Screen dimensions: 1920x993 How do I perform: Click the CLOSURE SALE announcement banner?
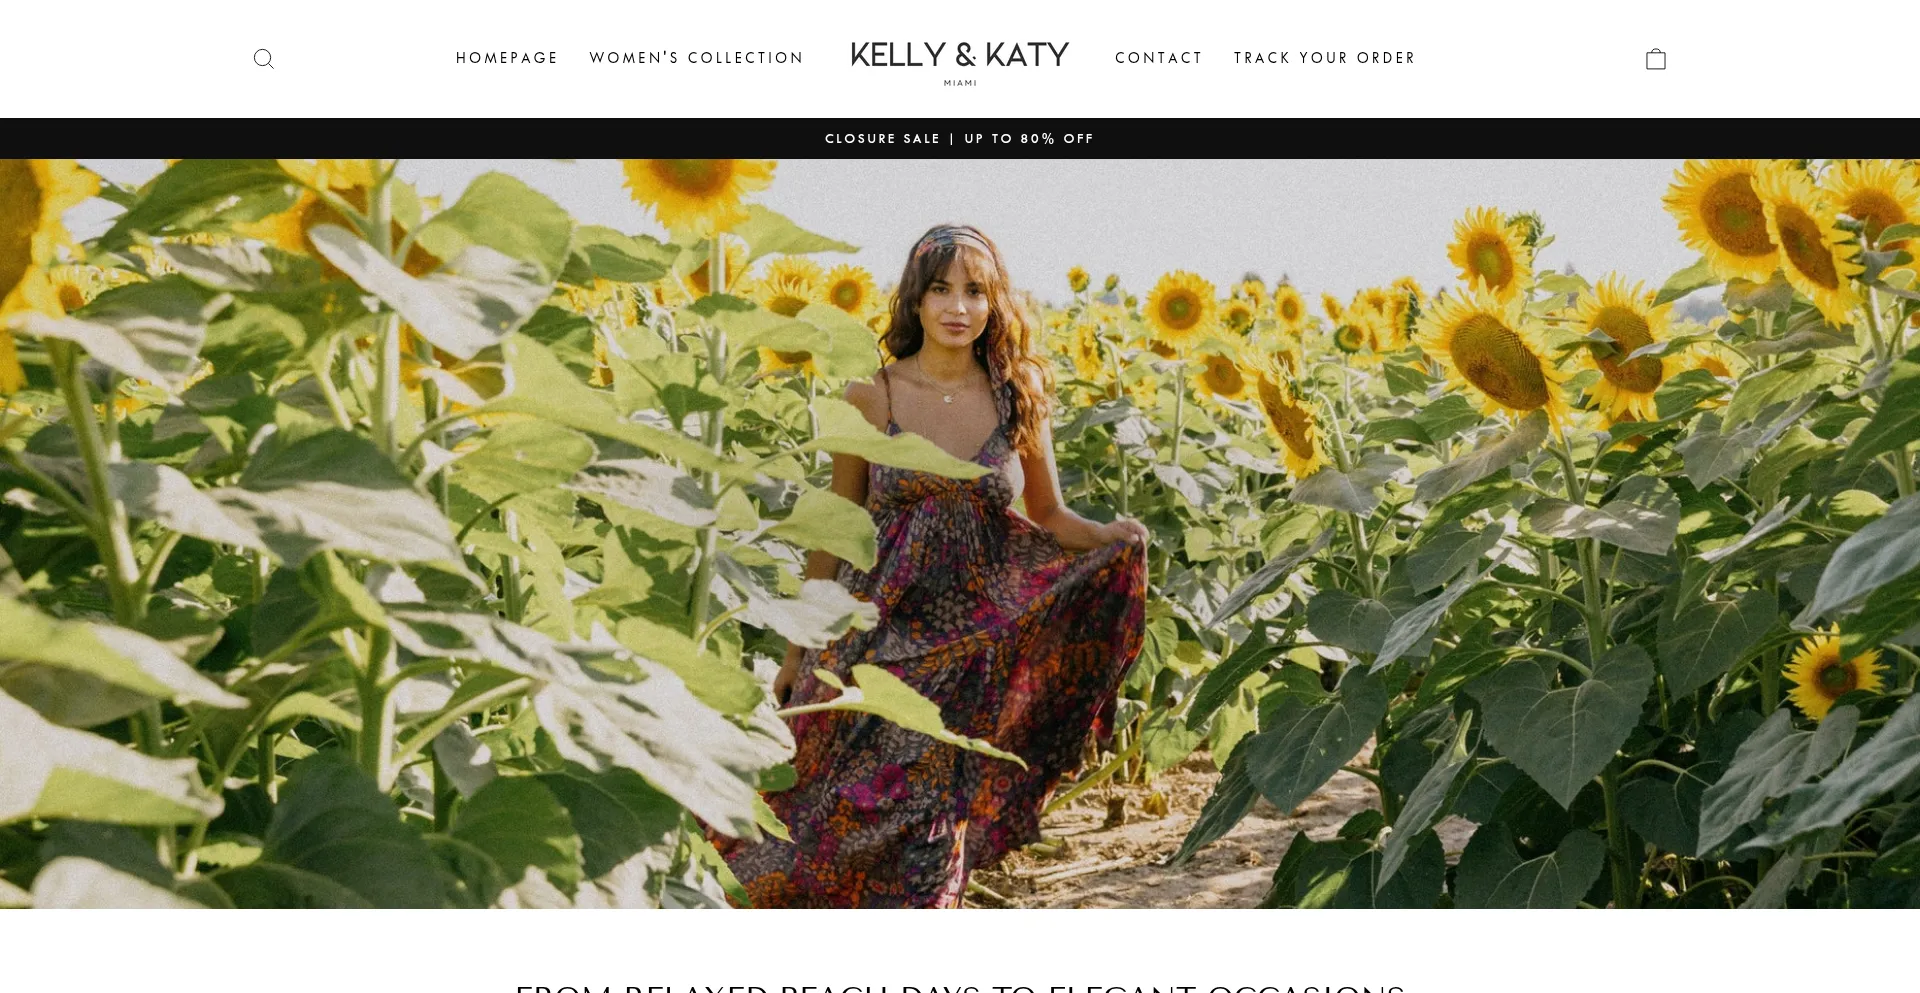[883, 138]
